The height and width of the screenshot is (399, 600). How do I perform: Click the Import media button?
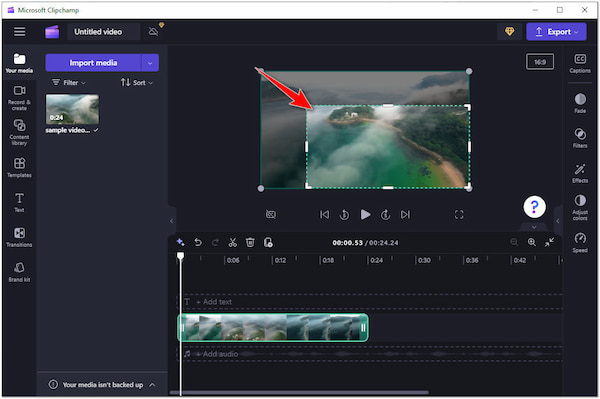[93, 63]
